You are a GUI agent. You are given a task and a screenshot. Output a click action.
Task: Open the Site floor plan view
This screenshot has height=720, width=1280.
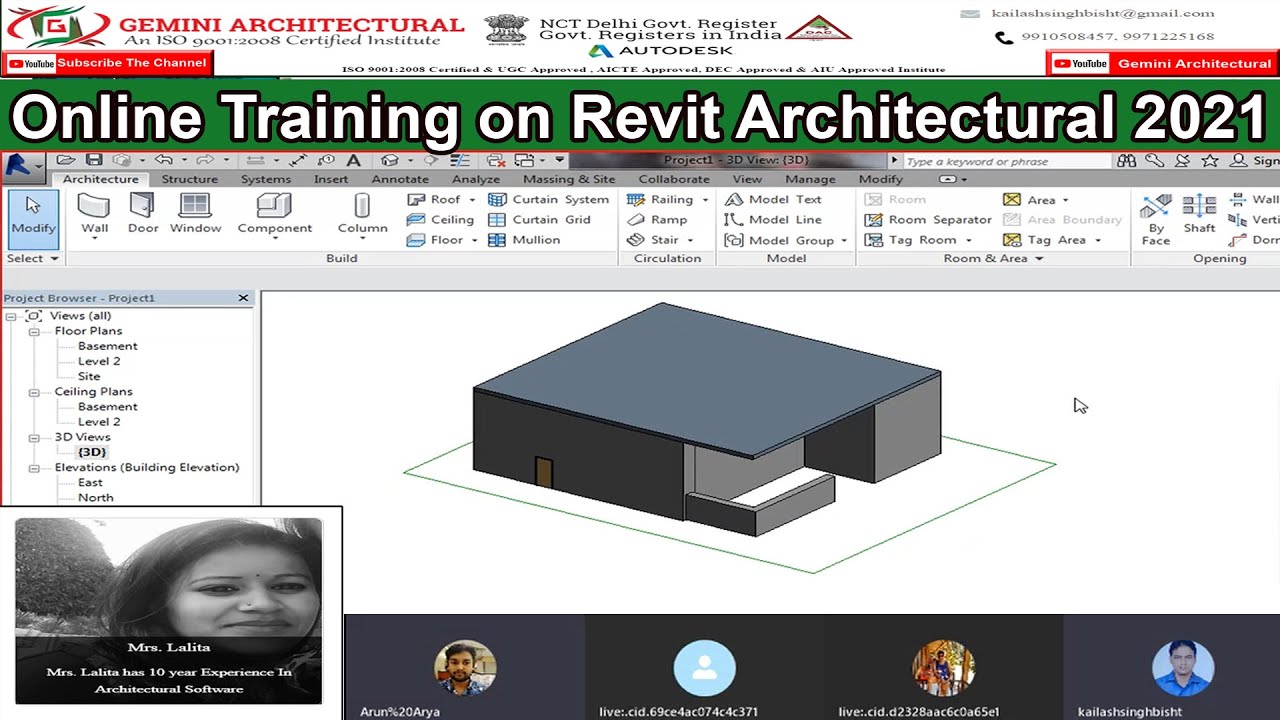coord(89,376)
